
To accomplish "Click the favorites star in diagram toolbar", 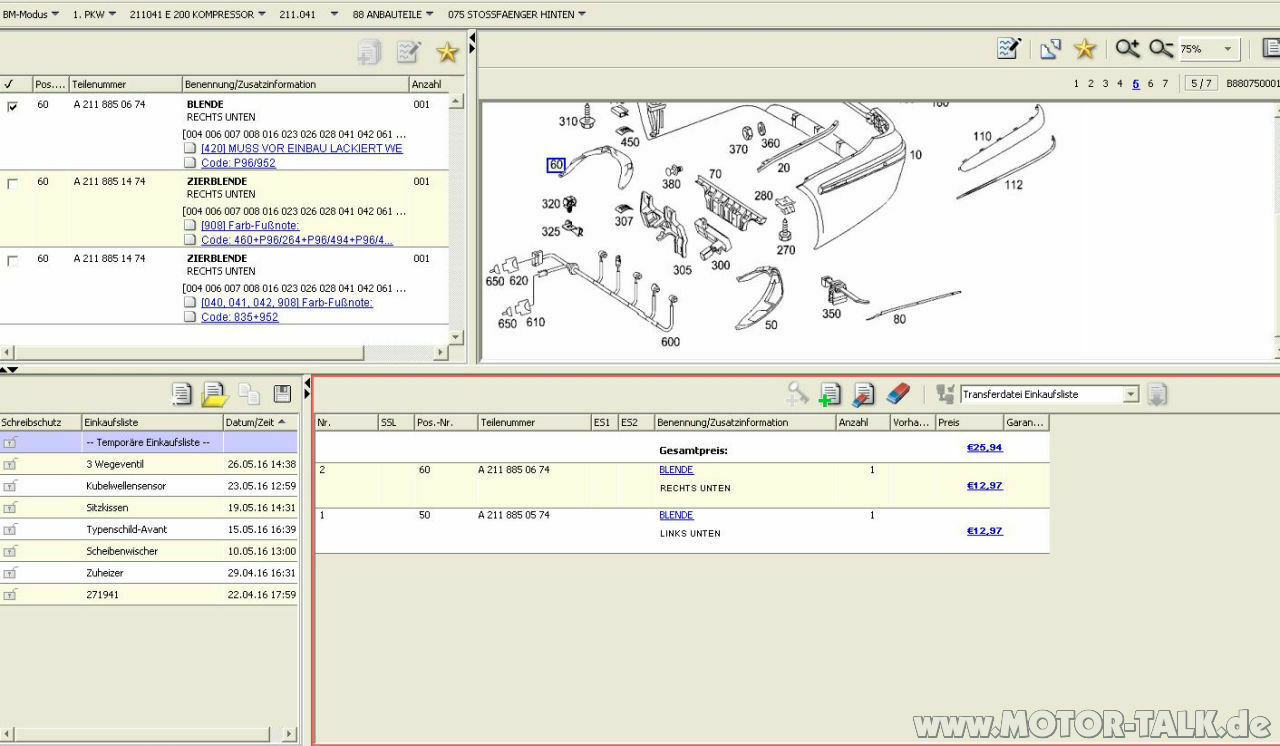I will (x=1085, y=48).
